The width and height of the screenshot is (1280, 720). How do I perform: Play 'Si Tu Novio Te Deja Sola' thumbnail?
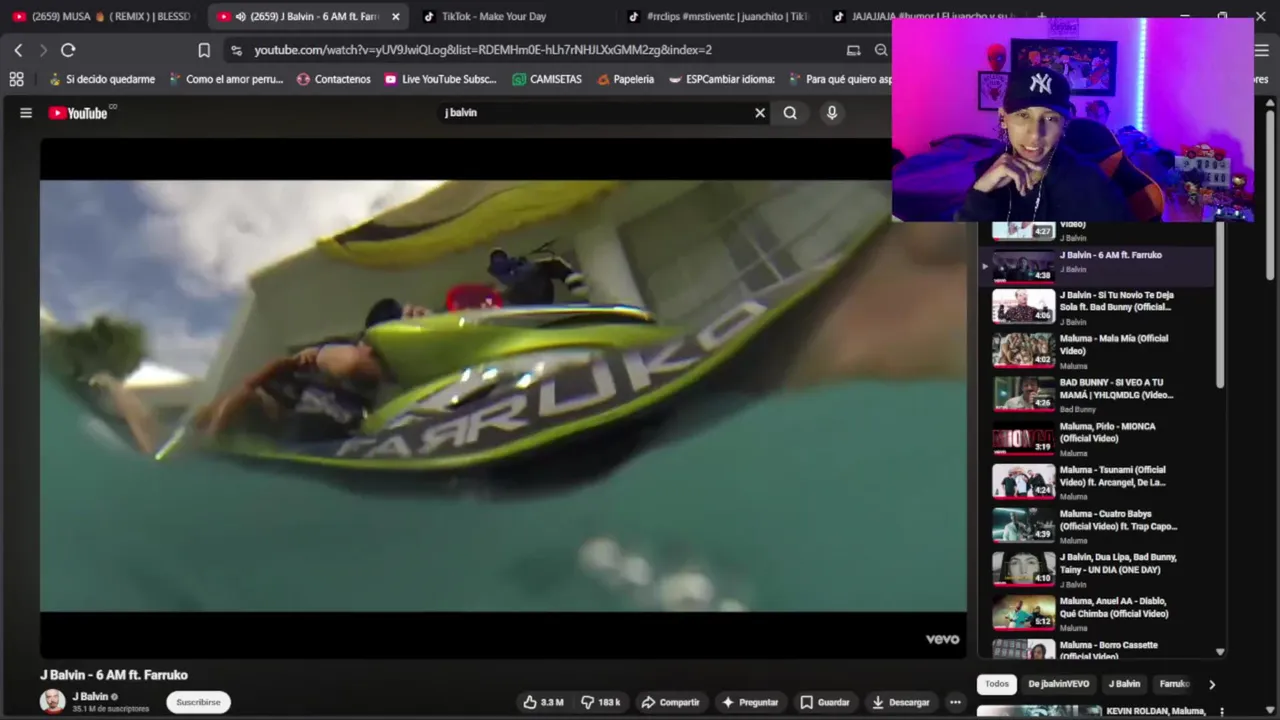[x=1023, y=306]
